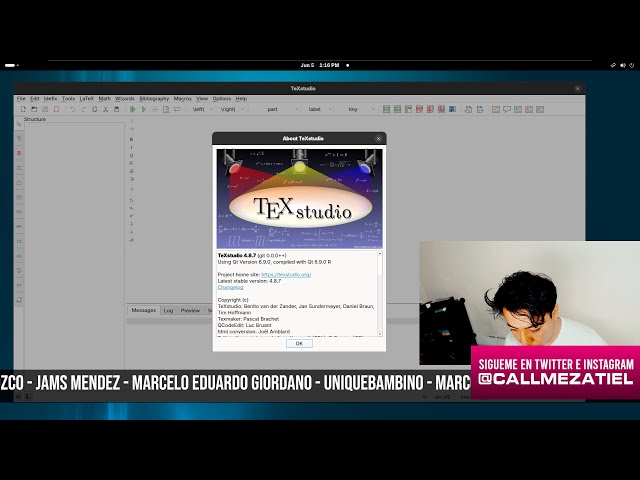
Task: Open the \right delimiter dropdown
Action: (232, 109)
